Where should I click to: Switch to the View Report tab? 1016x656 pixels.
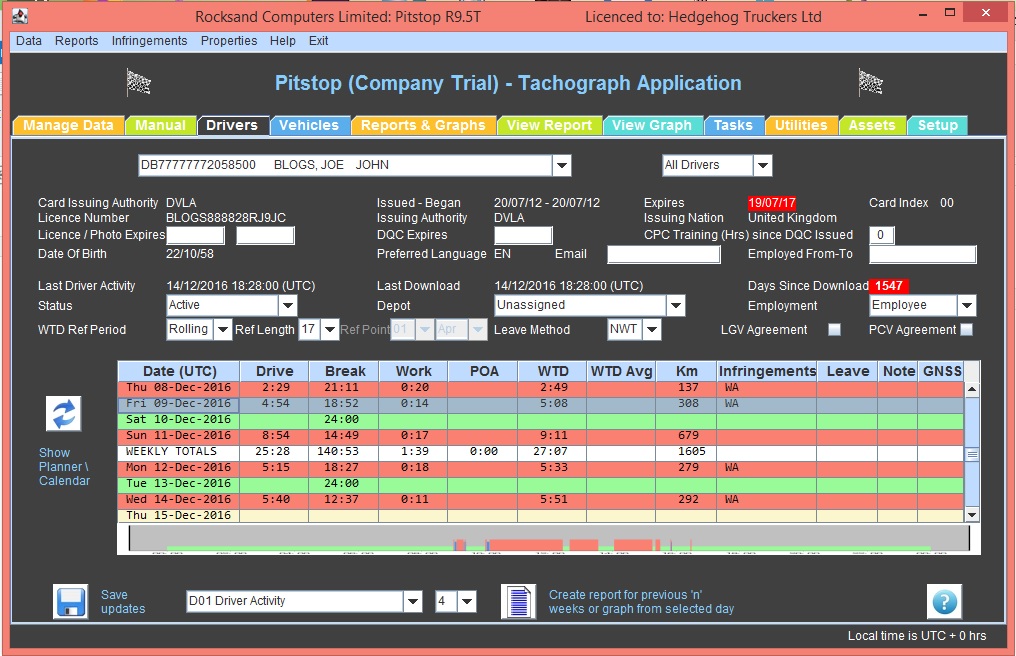pos(549,125)
